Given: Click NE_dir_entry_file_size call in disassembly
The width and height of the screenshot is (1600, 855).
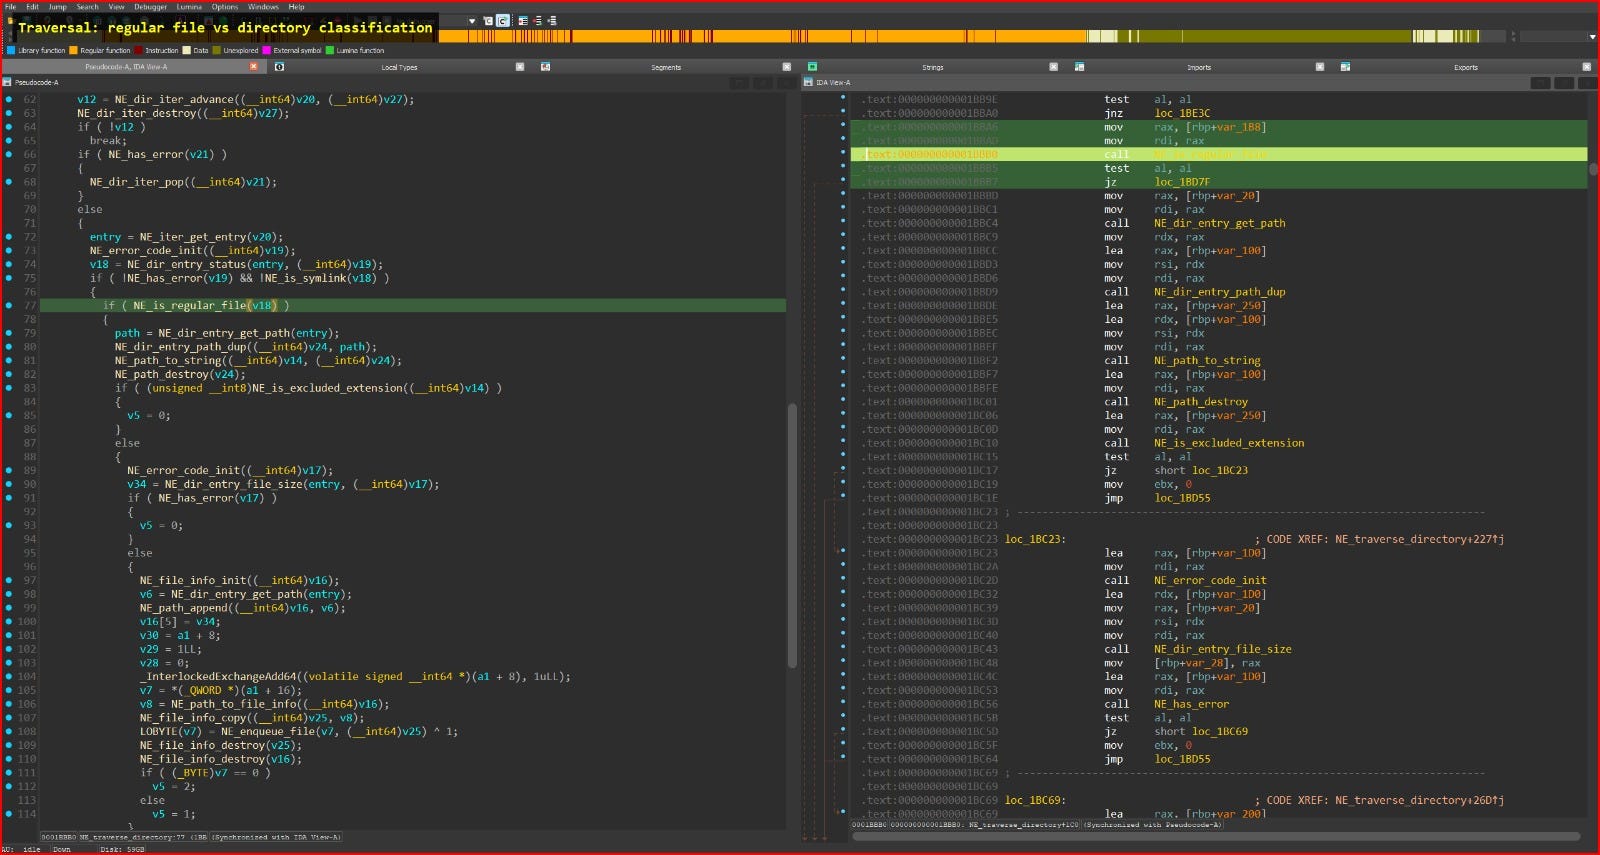Looking at the screenshot, I should (x=1223, y=649).
